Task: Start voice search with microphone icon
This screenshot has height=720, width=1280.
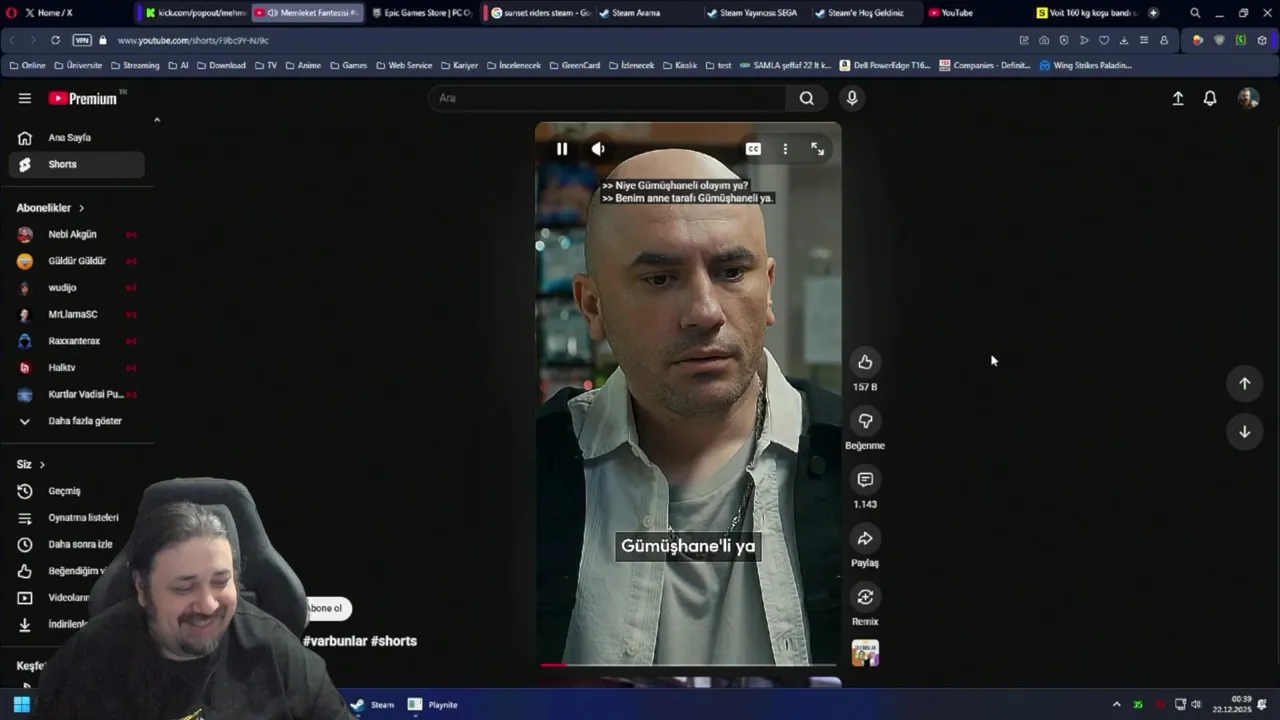Action: point(852,98)
